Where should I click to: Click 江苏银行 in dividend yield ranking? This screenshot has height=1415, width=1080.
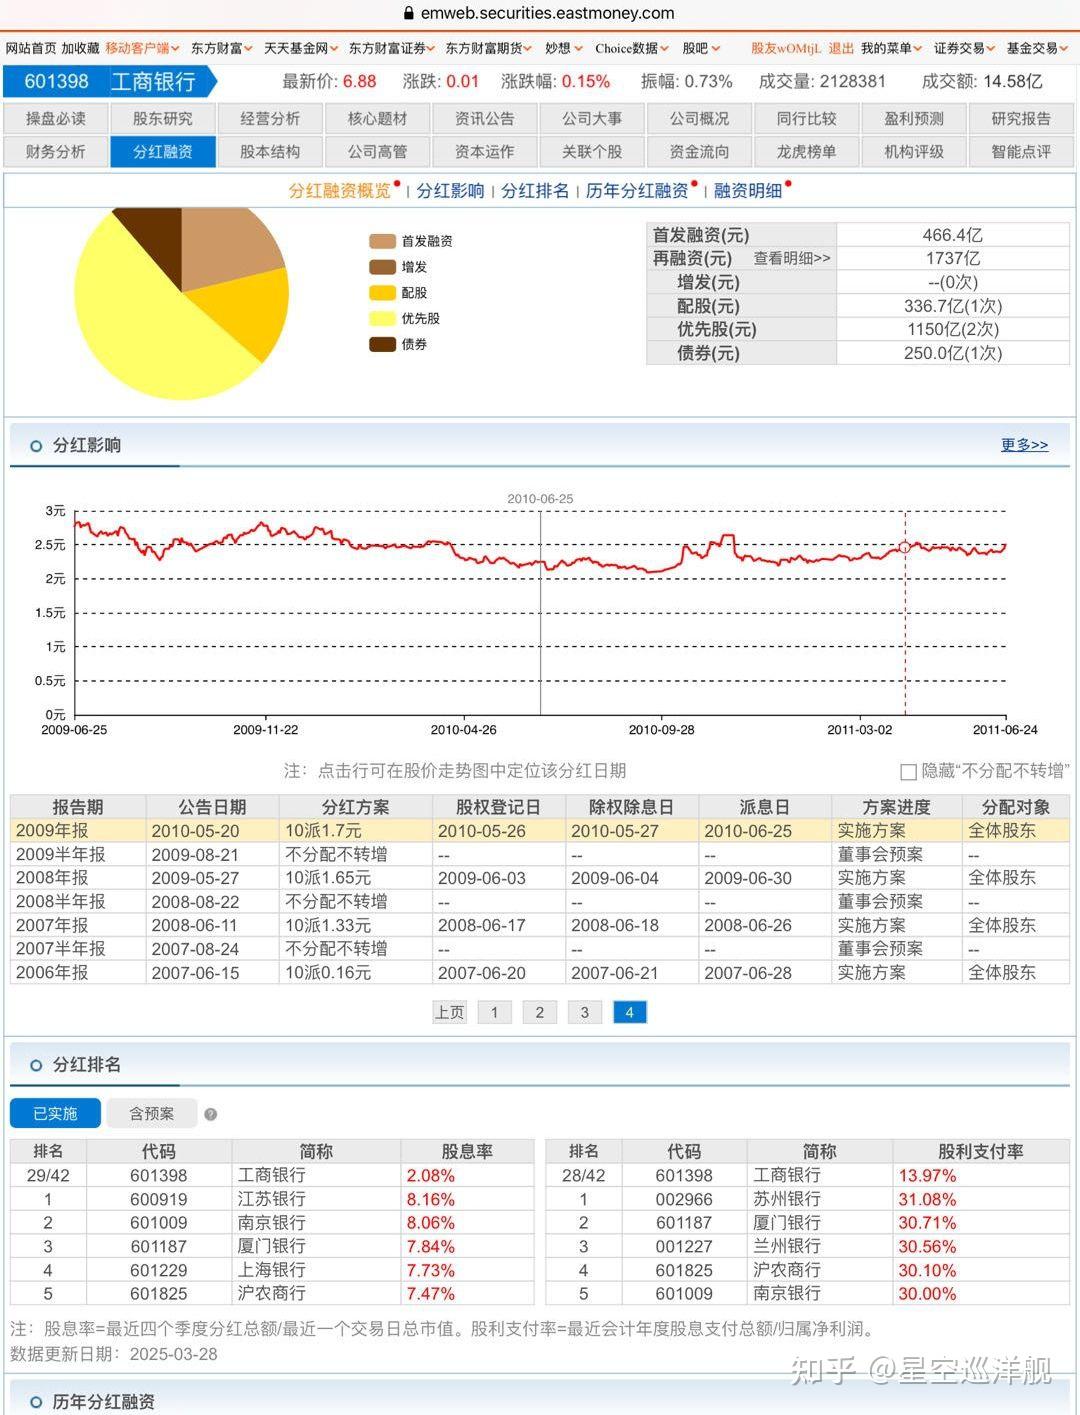click(x=272, y=1199)
